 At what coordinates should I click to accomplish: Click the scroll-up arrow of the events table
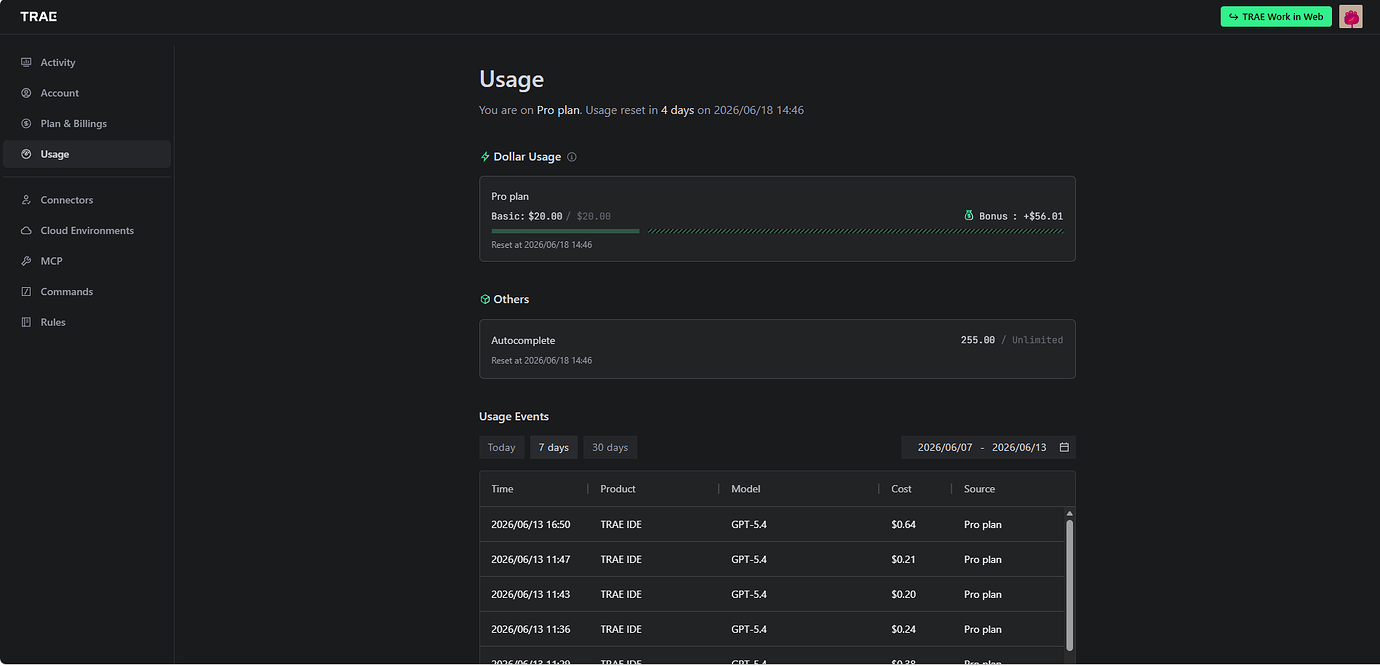(1070, 514)
